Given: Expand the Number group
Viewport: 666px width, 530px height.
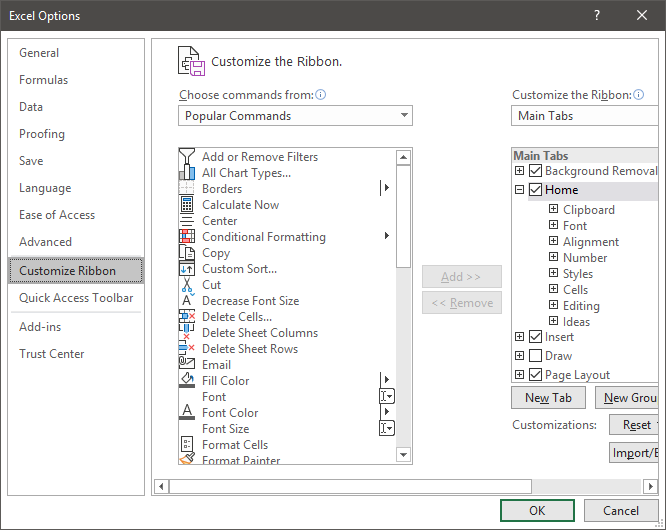Looking at the screenshot, I should [x=553, y=257].
